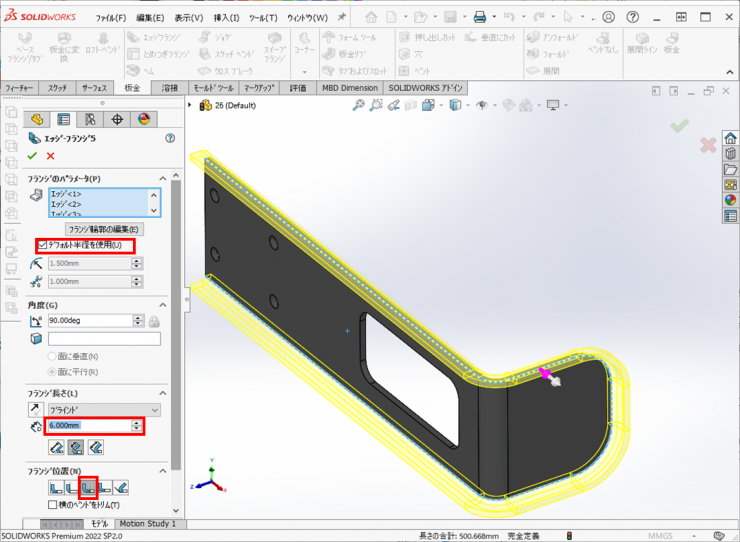Collapse the フランジ位置 section

(x=163, y=471)
